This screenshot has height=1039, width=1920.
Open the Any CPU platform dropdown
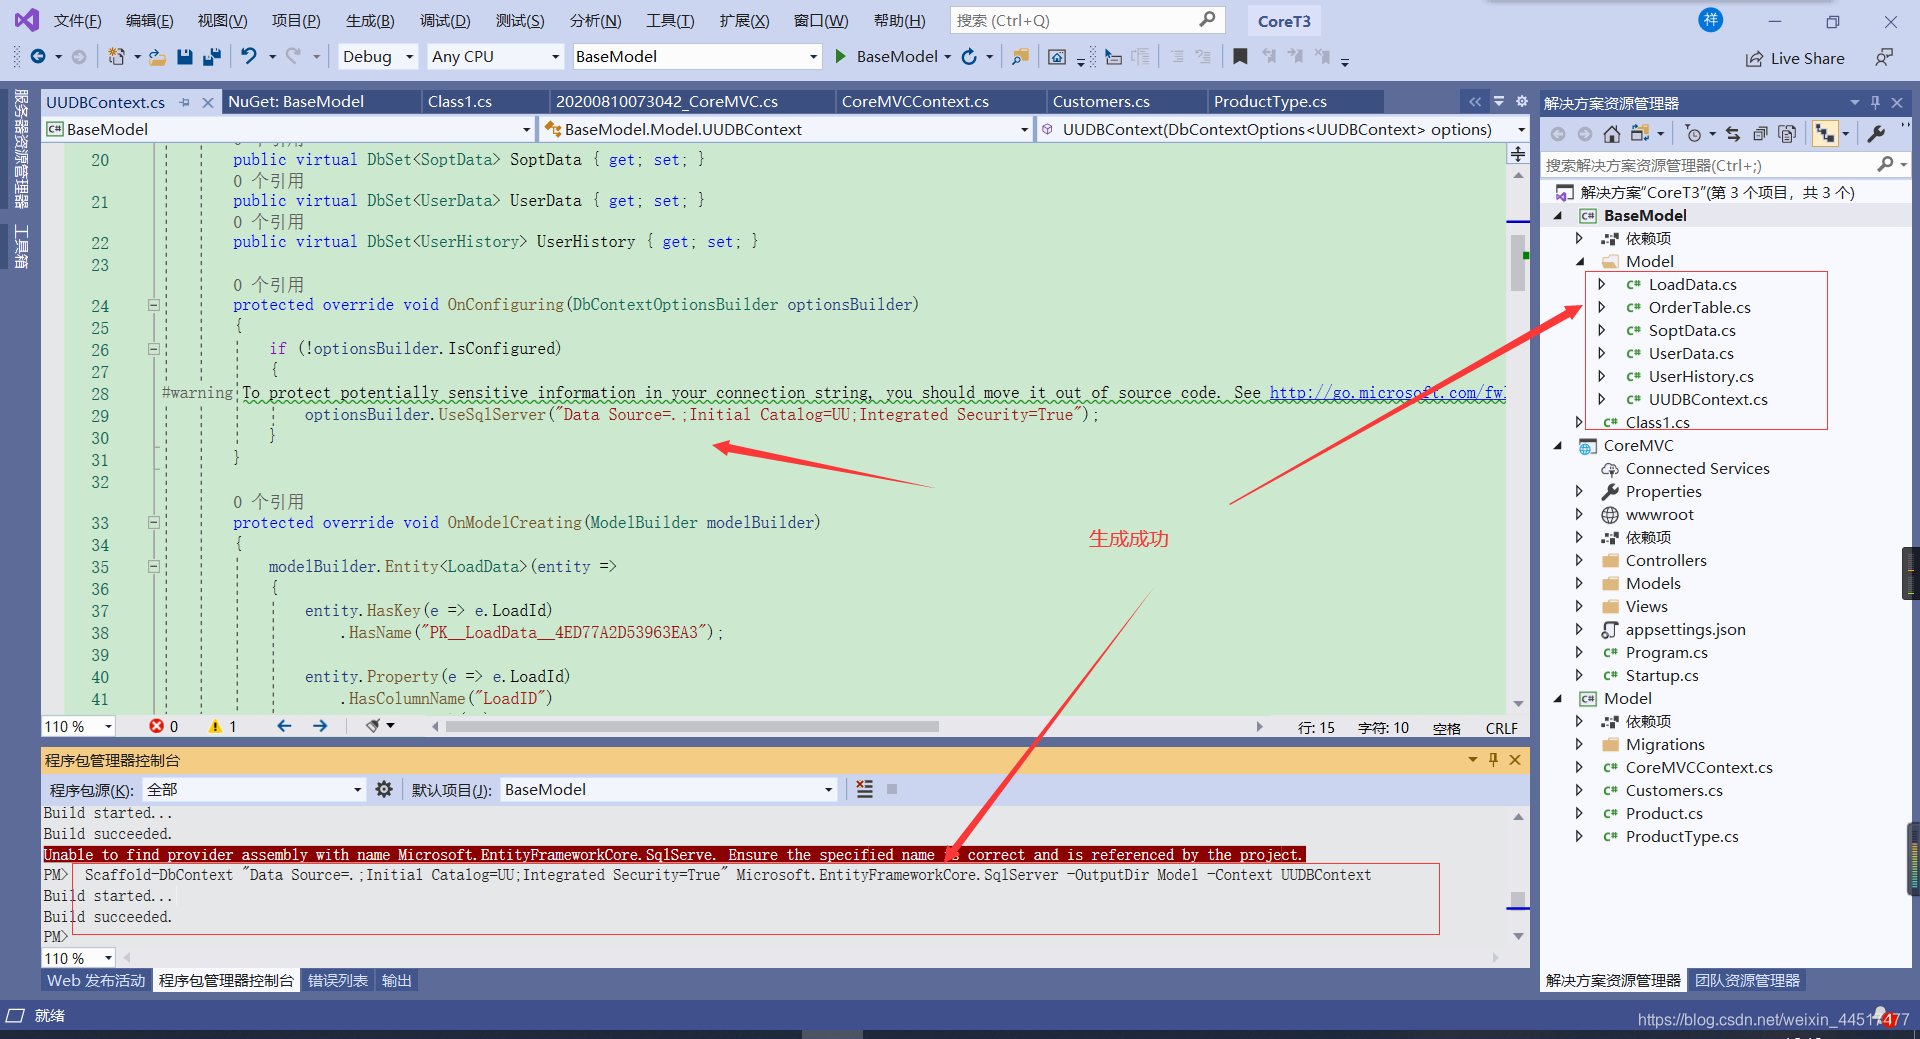click(x=495, y=57)
